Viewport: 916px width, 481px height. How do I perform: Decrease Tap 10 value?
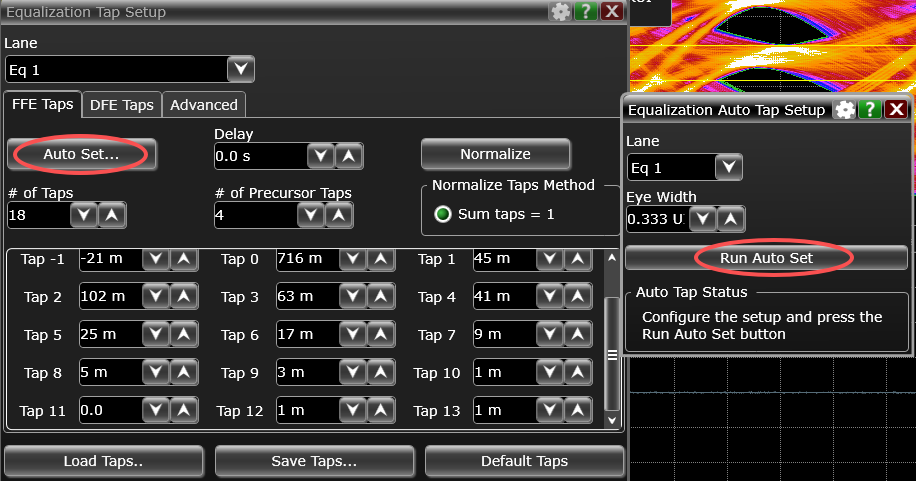pyautogui.click(x=550, y=373)
